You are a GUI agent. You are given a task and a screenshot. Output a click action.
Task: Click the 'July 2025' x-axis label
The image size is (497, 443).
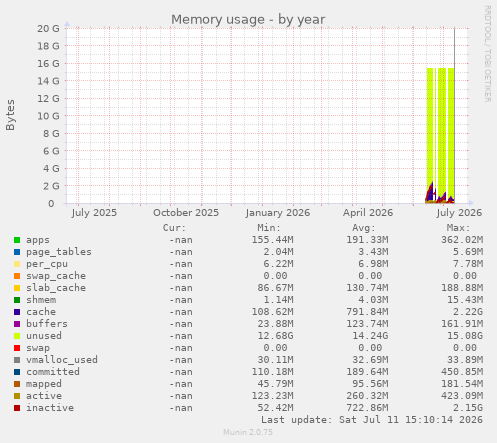[x=94, y=213]
